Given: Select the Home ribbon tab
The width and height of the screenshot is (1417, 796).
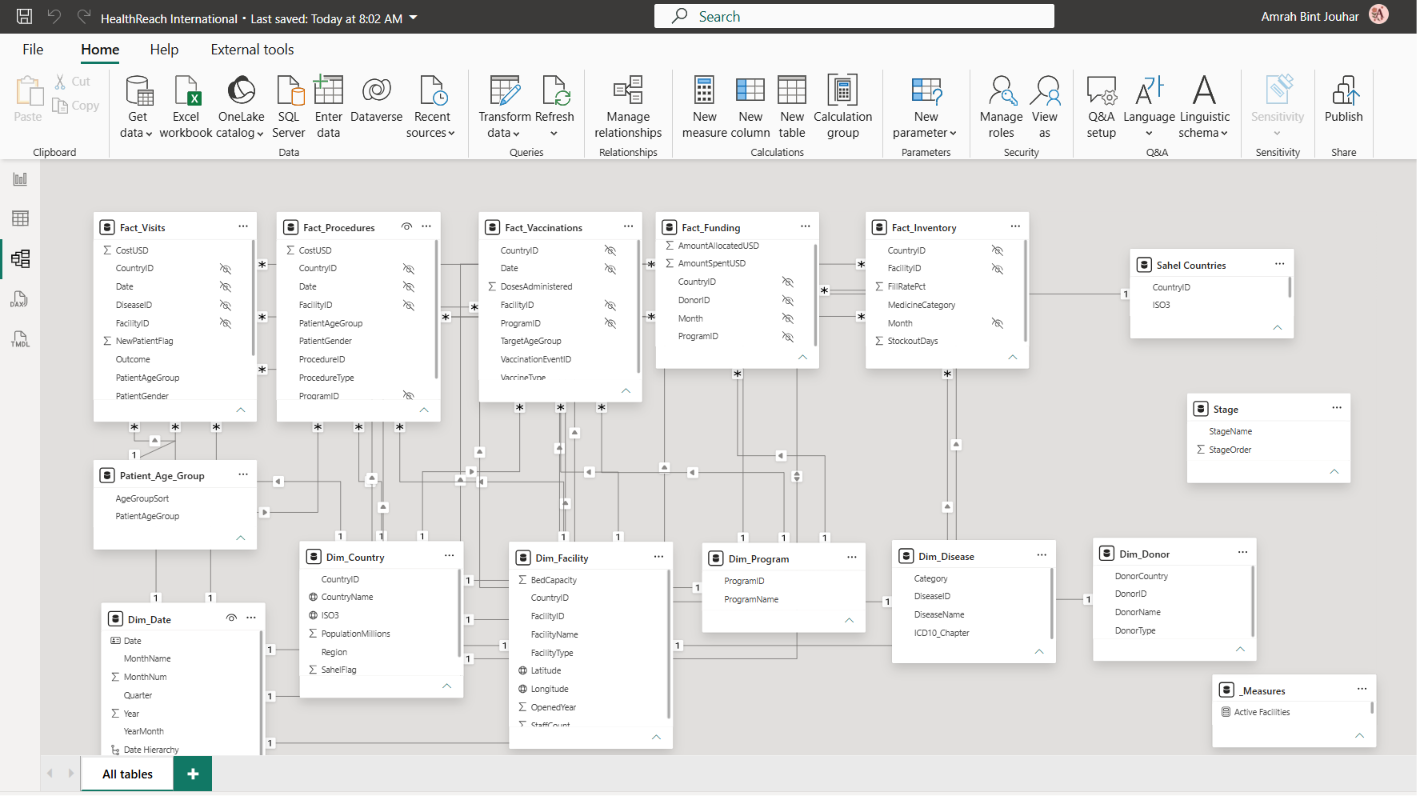Looking at the screenshot, I should (100, 49).
